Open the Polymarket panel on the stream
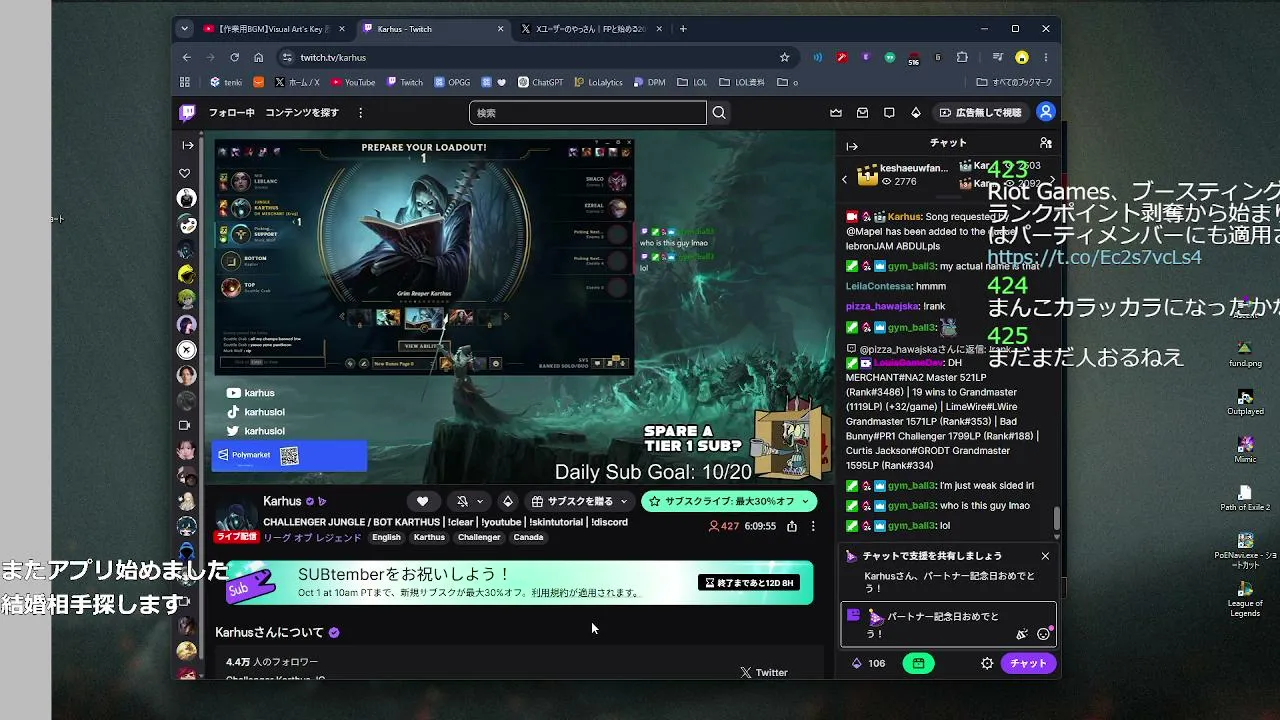Image resolution: width=1280 pixels, height=720 pixels. [289, 456]
